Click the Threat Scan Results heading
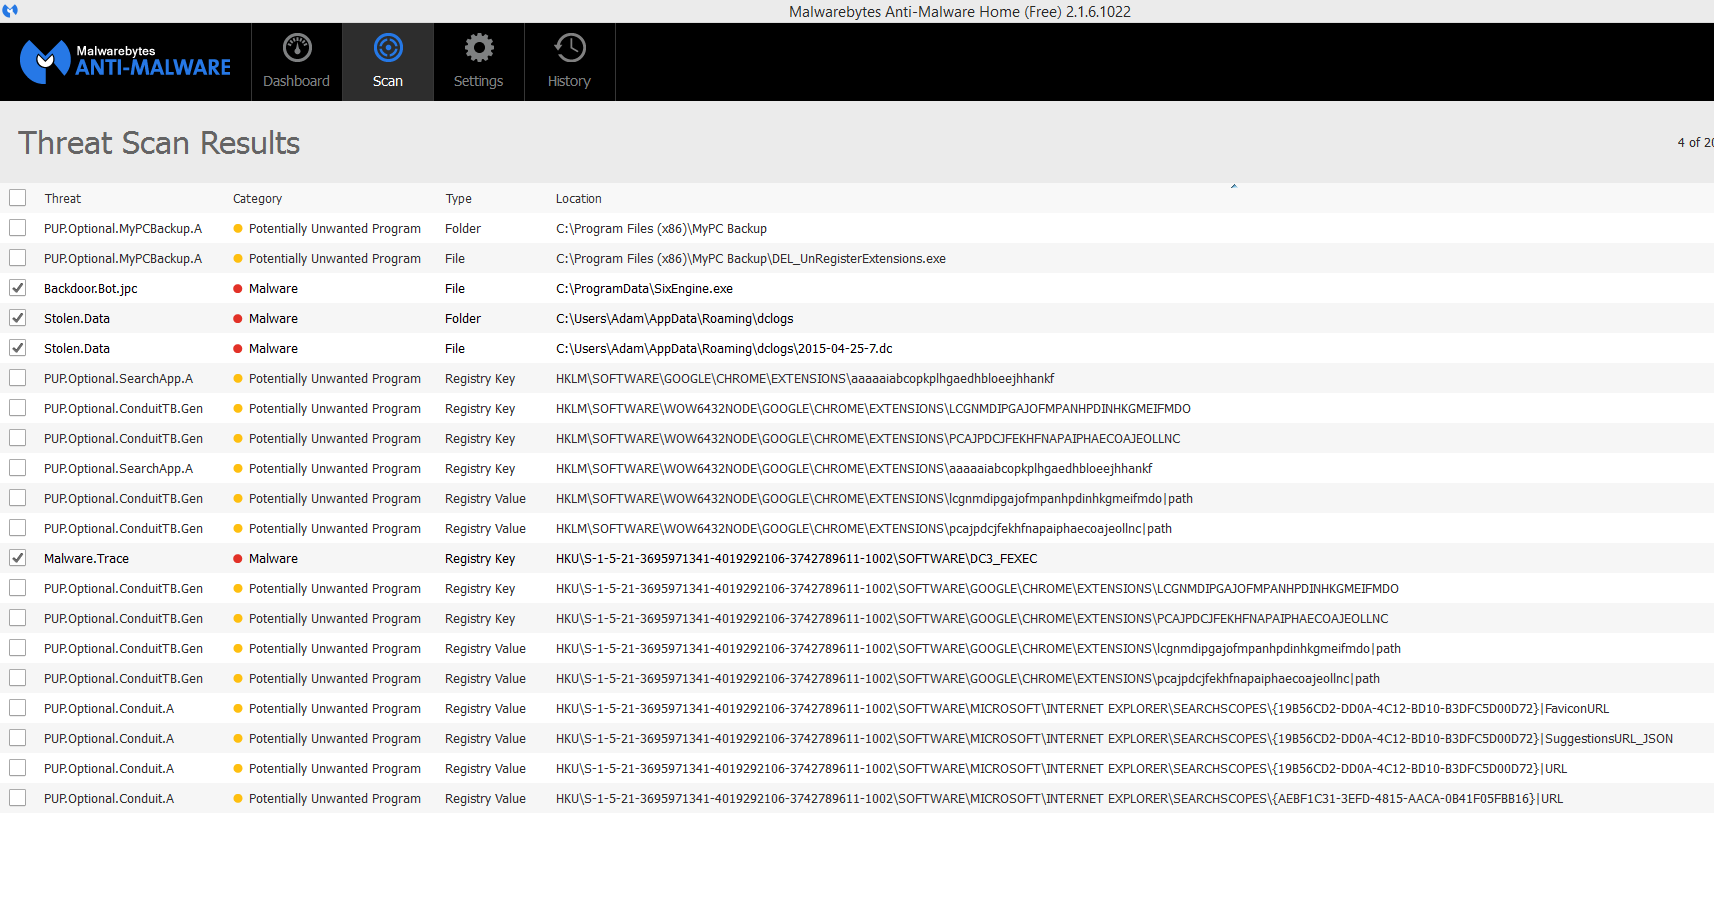1714x899 pixels. [159, 143]
